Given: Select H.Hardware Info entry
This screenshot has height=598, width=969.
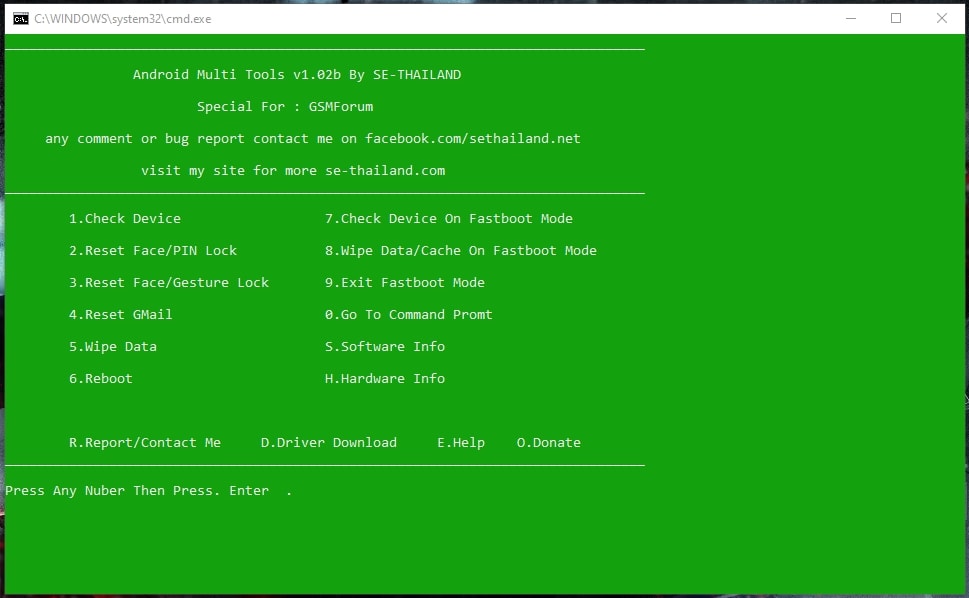Looking at the screenshot, I should (387, 378).
